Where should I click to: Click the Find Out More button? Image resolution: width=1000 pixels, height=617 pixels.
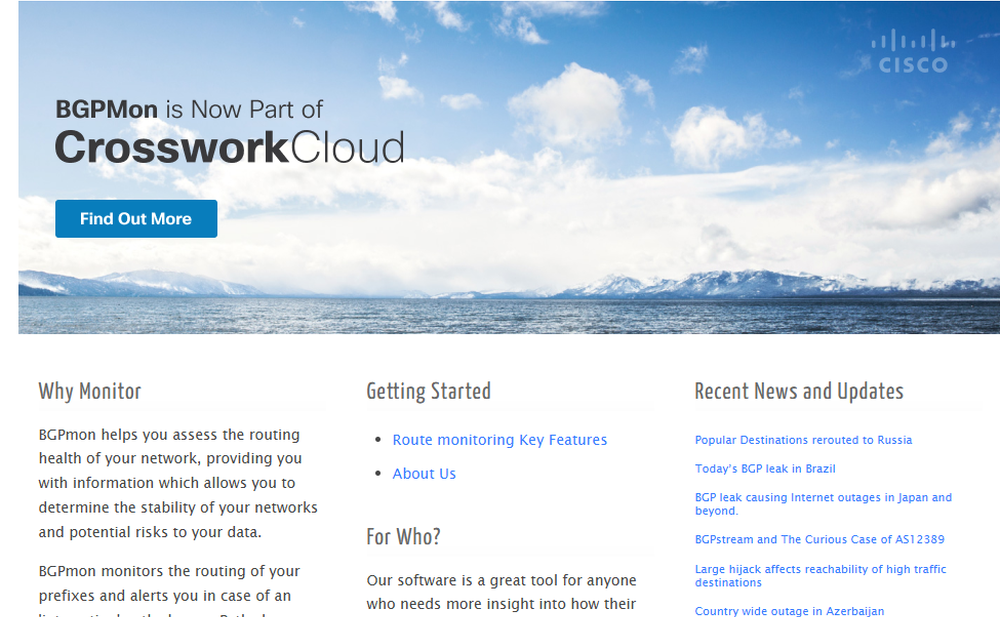coord(136,219)
